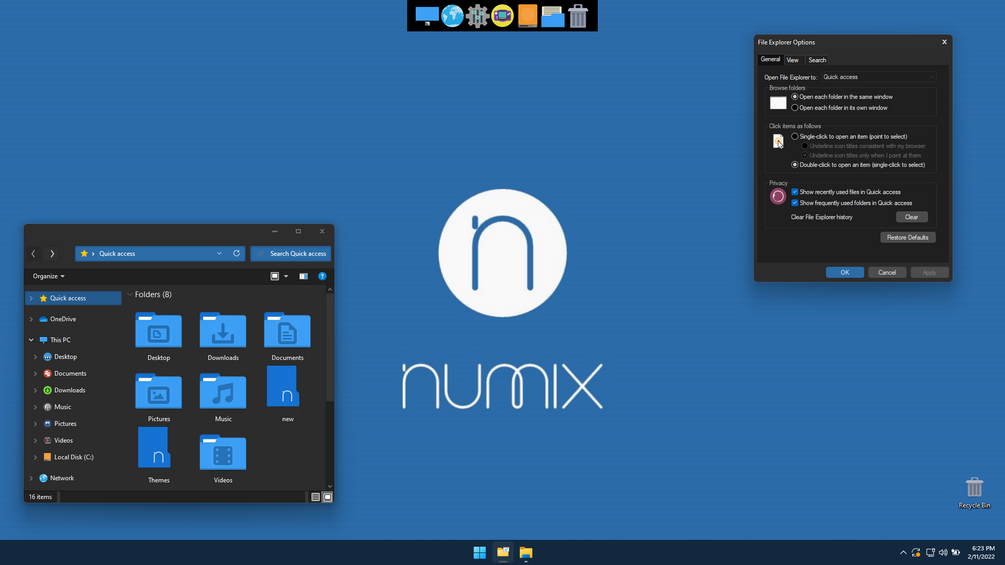This screenshot has height=565, width=1005.
Task: Switch to the View tab
Action: point(793,60)
